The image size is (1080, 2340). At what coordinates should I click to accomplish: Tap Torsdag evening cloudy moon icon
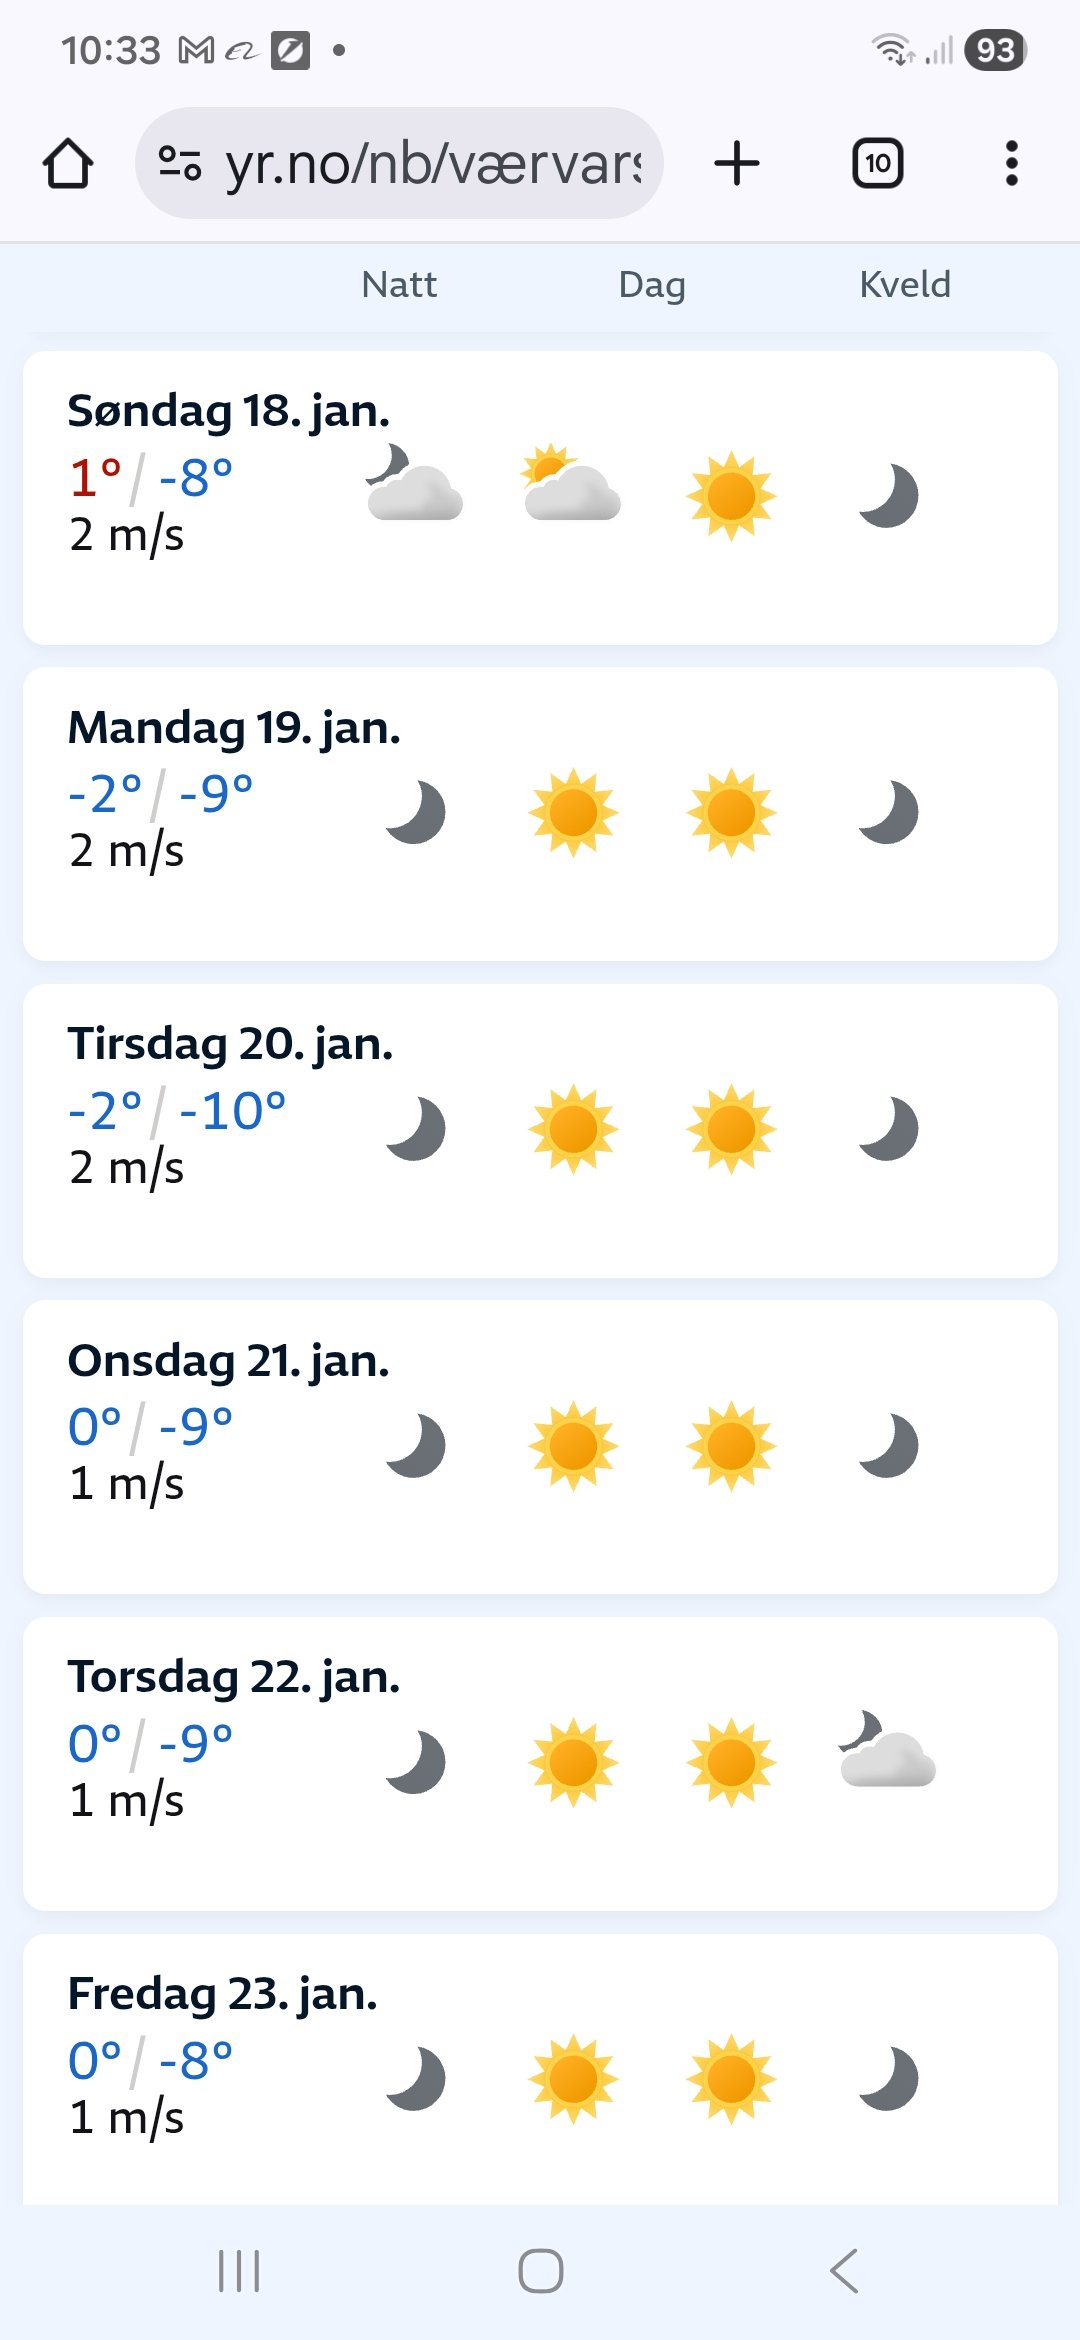coord(887,1749)
